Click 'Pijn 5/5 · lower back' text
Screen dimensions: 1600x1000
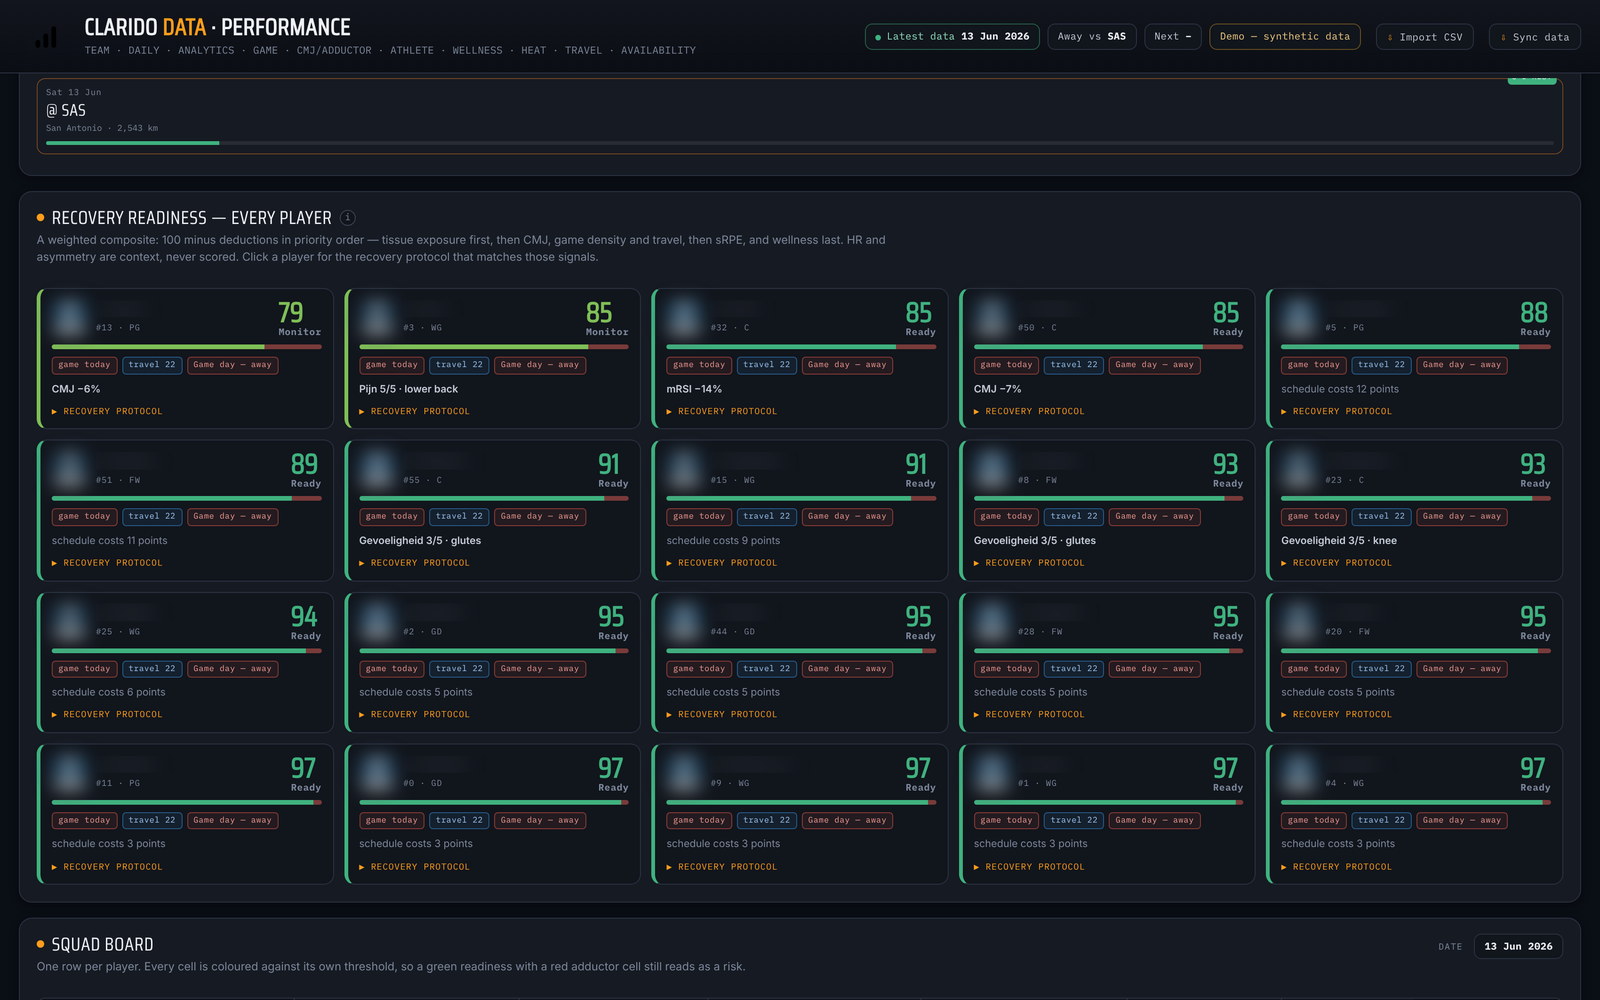pyautogui.click(x=408, y=389)
